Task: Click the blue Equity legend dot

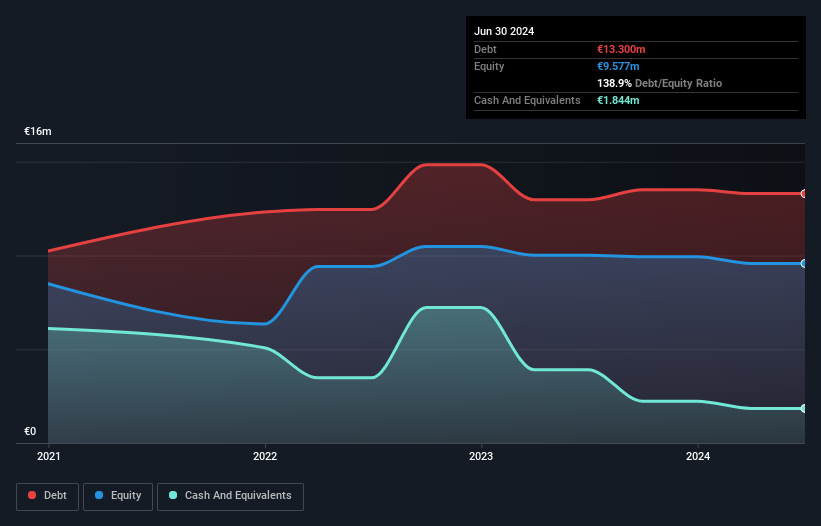Action: click(99, 495)
